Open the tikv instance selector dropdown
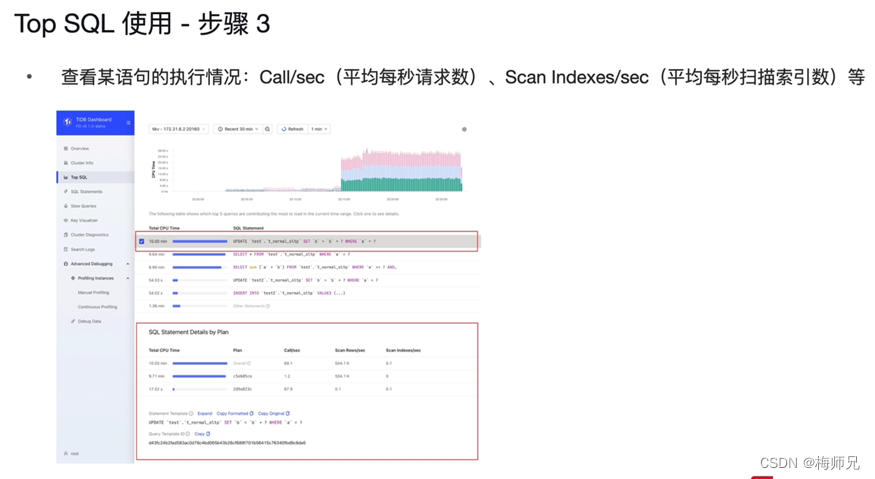The image size is (875, 479). [179, 129]
